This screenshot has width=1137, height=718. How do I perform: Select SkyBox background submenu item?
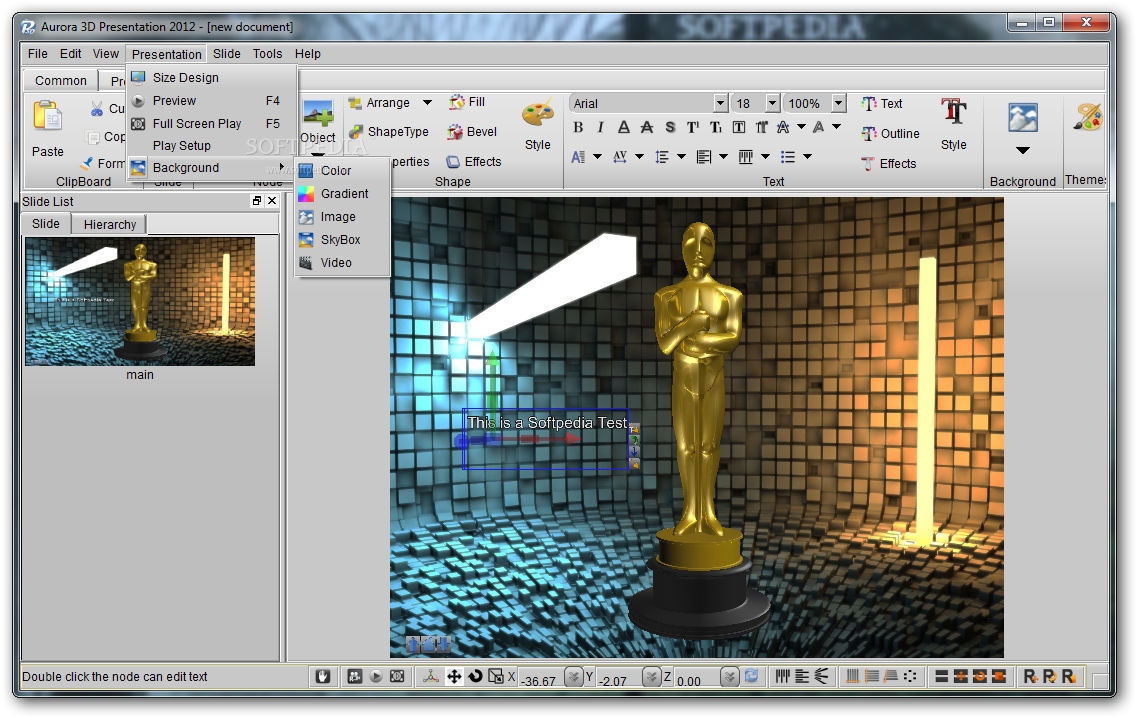342,240
